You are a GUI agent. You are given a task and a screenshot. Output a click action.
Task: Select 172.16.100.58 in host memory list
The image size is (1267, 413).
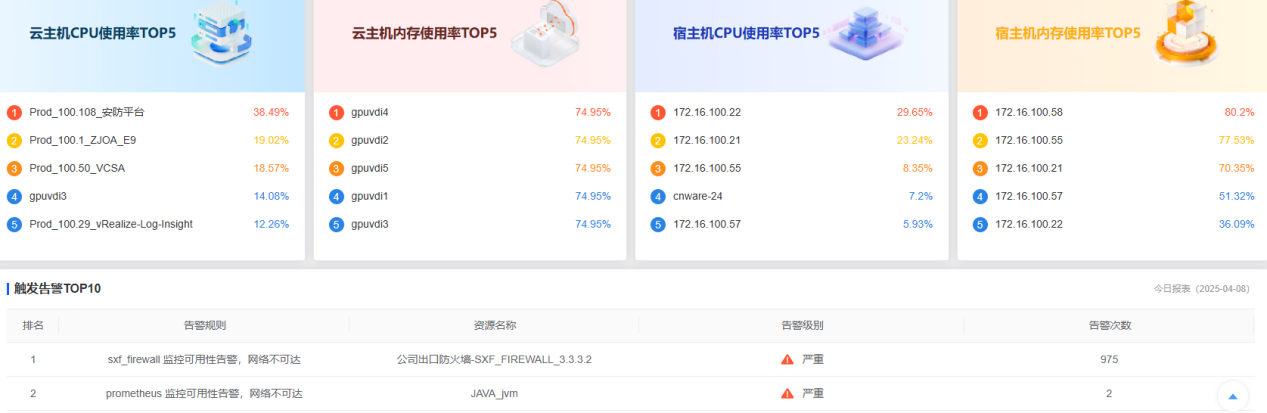pyautogui.click(x=1029, y=112)
